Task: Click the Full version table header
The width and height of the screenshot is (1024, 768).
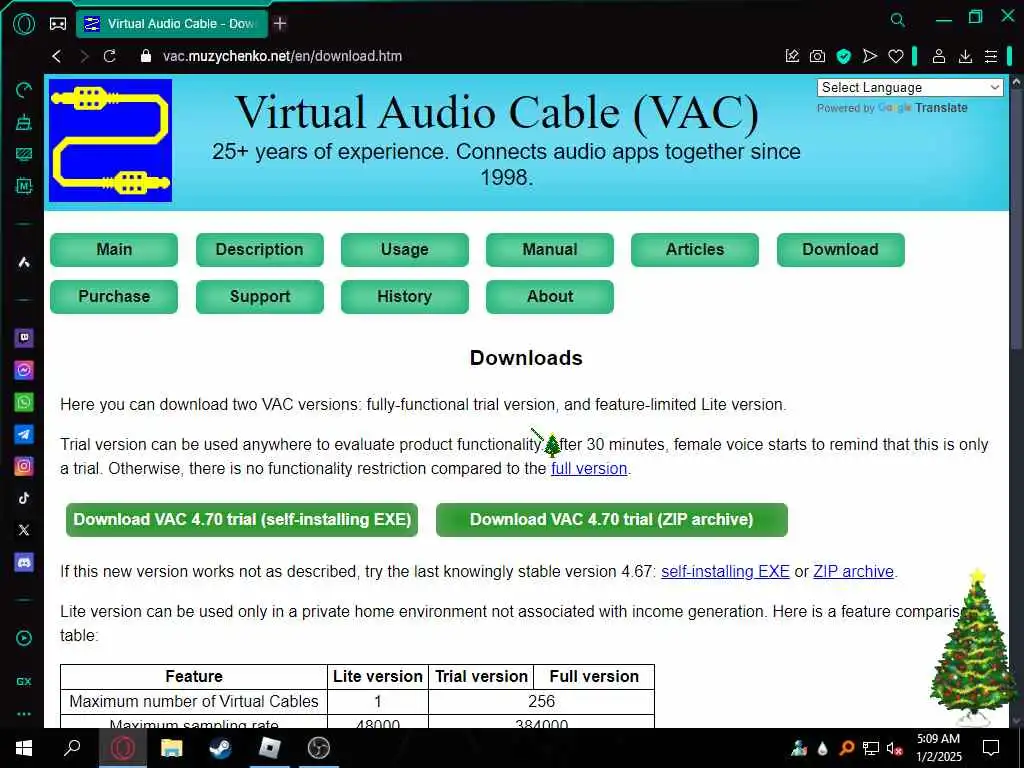Action: tap(594, 677)
